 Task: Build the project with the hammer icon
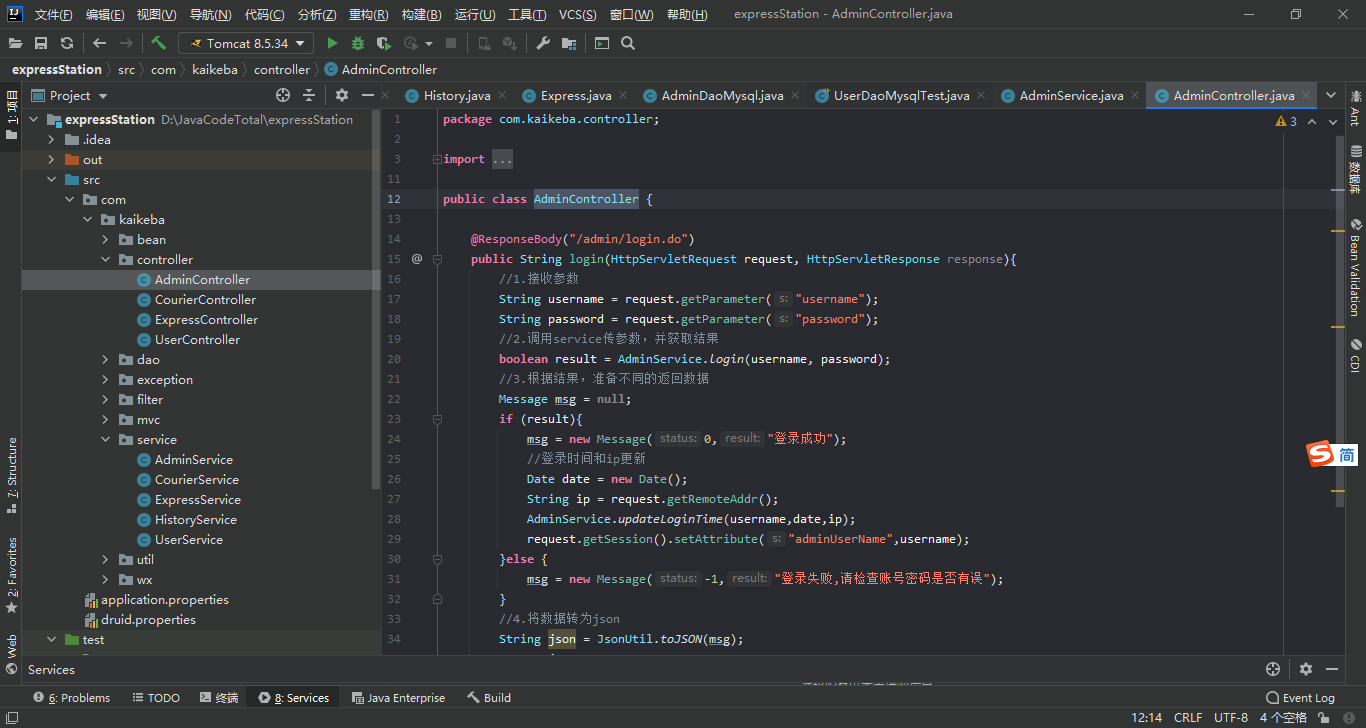click(158, 43)
